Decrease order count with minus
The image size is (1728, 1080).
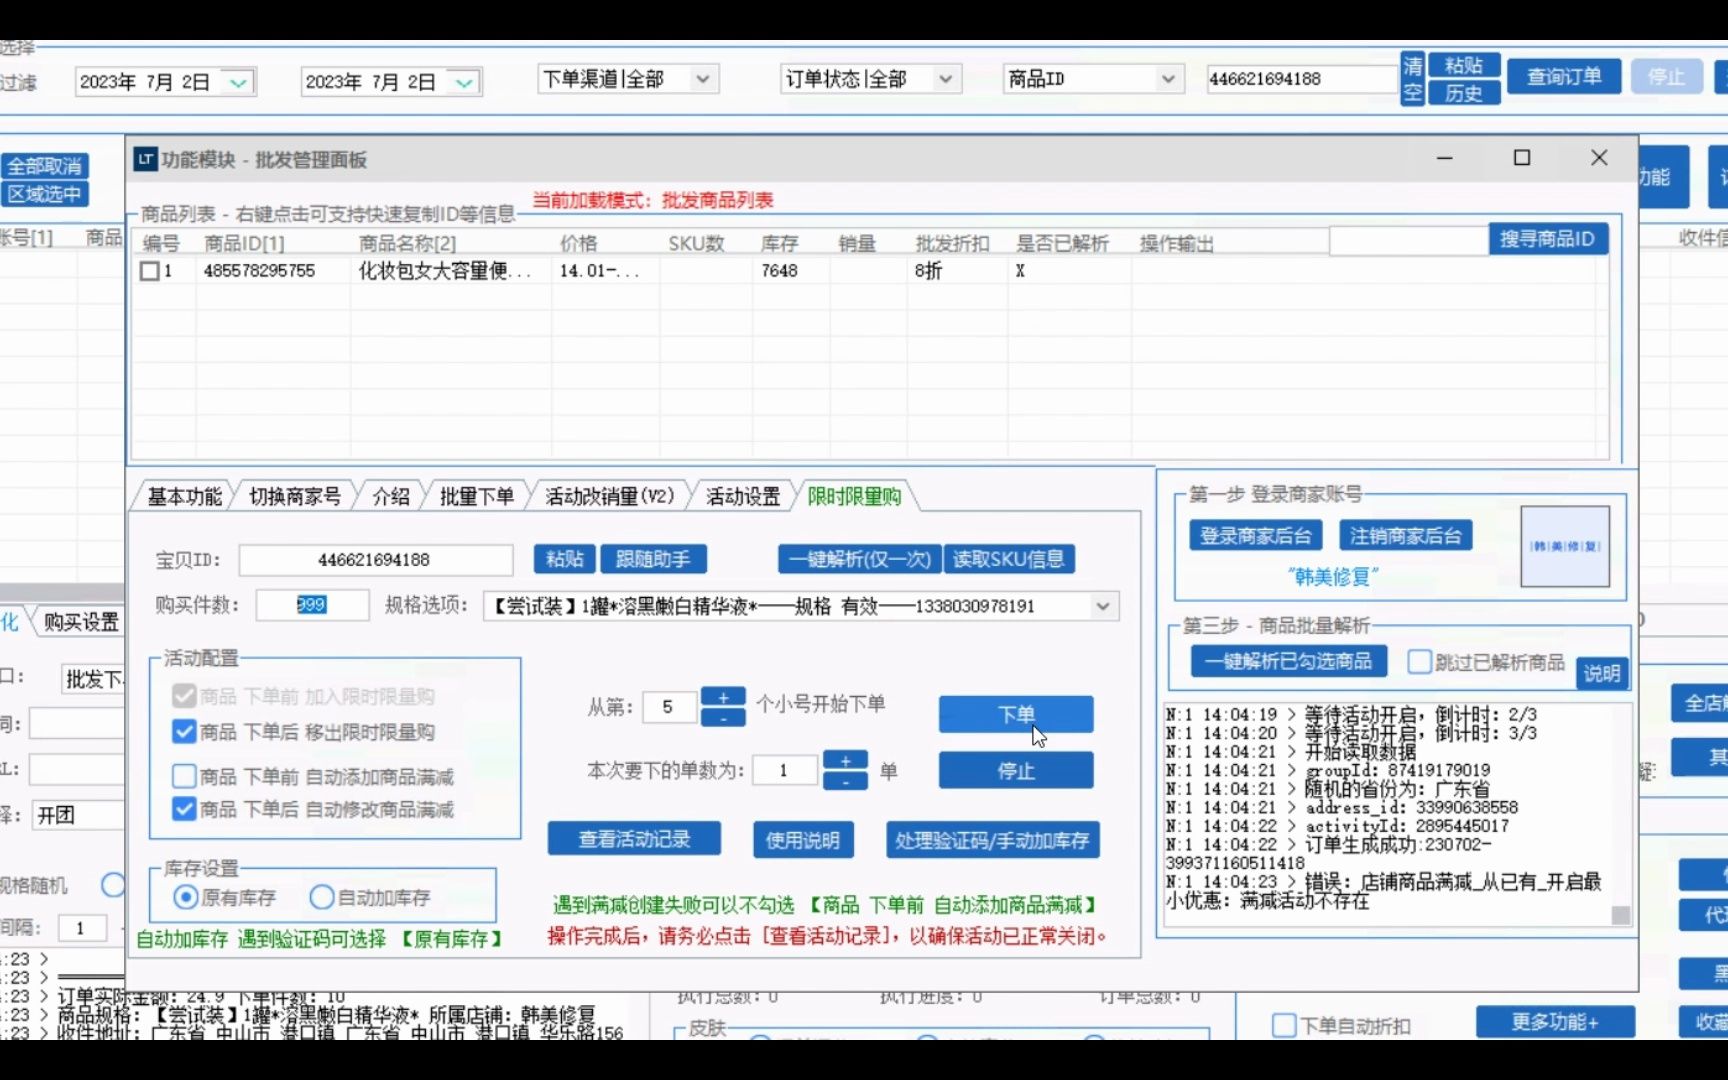point(845,780)
